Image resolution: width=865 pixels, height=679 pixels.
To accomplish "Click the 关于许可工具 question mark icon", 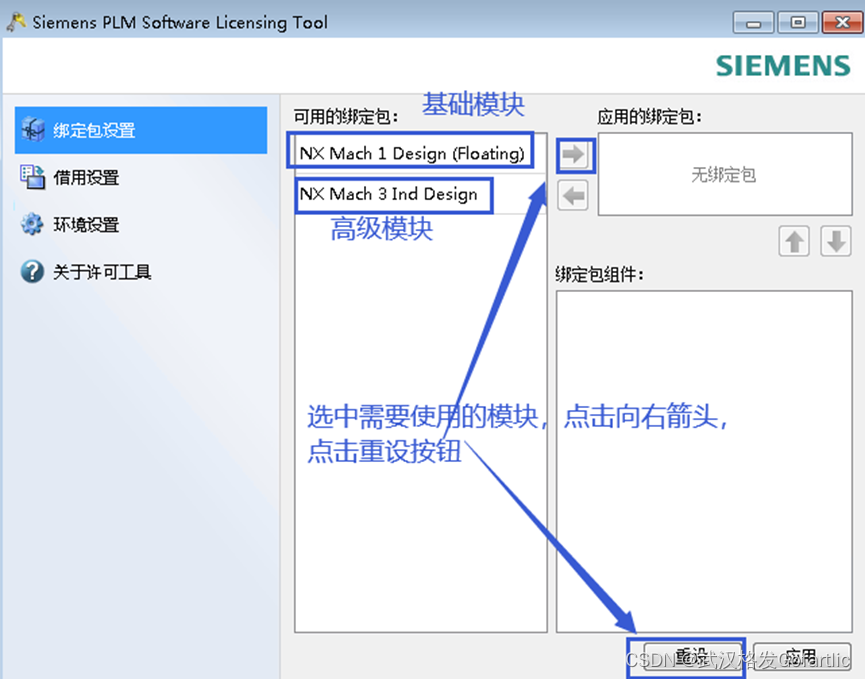I will (x=33, y=271).
